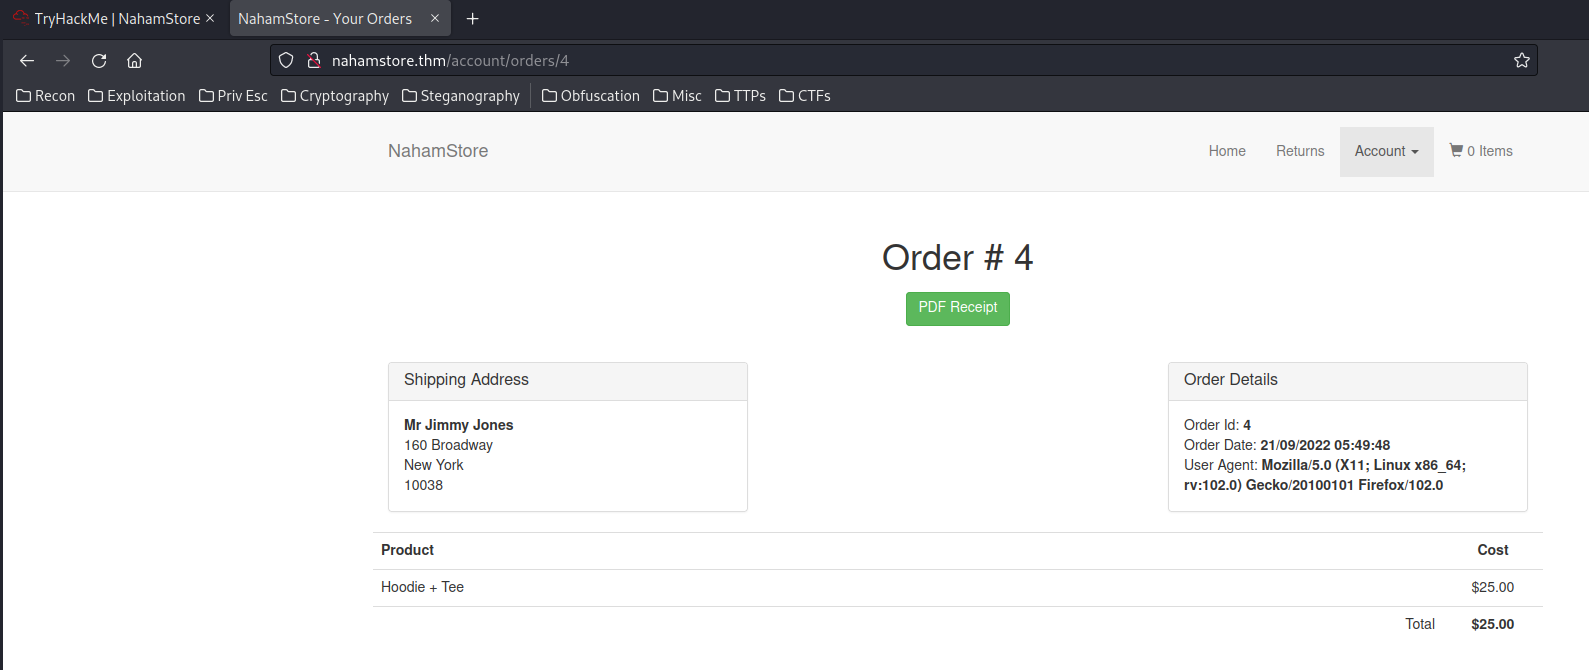Open the CTFs bookmarks folder
1589x670 pixels.
[x=805, y=96]
